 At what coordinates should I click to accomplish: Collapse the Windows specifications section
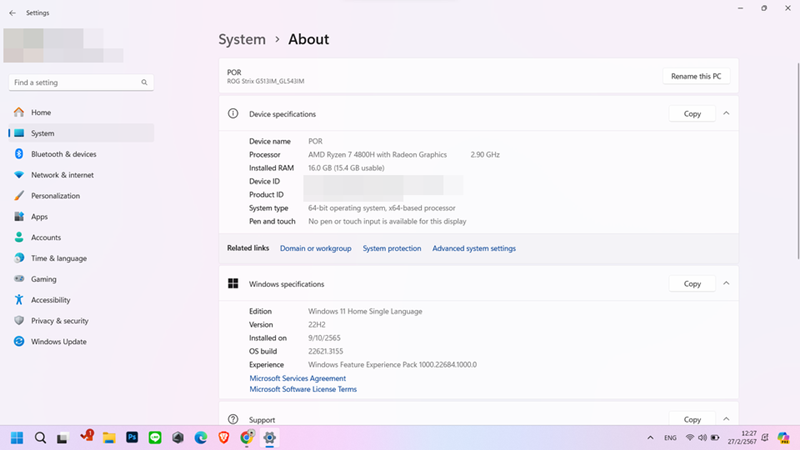[x=726, y=284]
